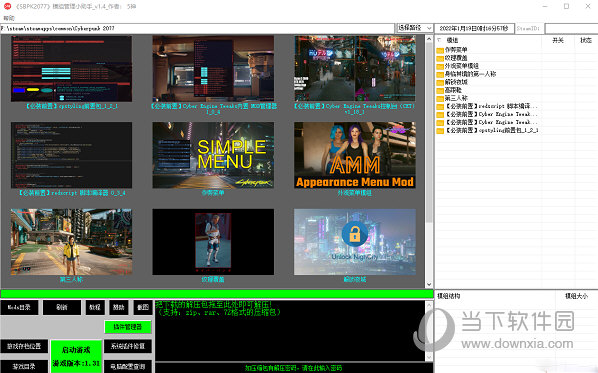
Task: Click the log console scroll-down arrow
Action: (429, 357)
